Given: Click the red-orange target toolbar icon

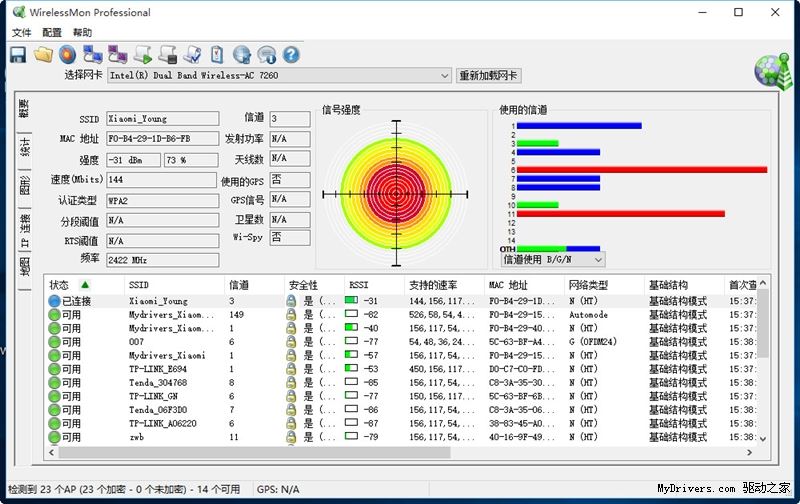Looking at the screenshot, I should coord(67,55).
